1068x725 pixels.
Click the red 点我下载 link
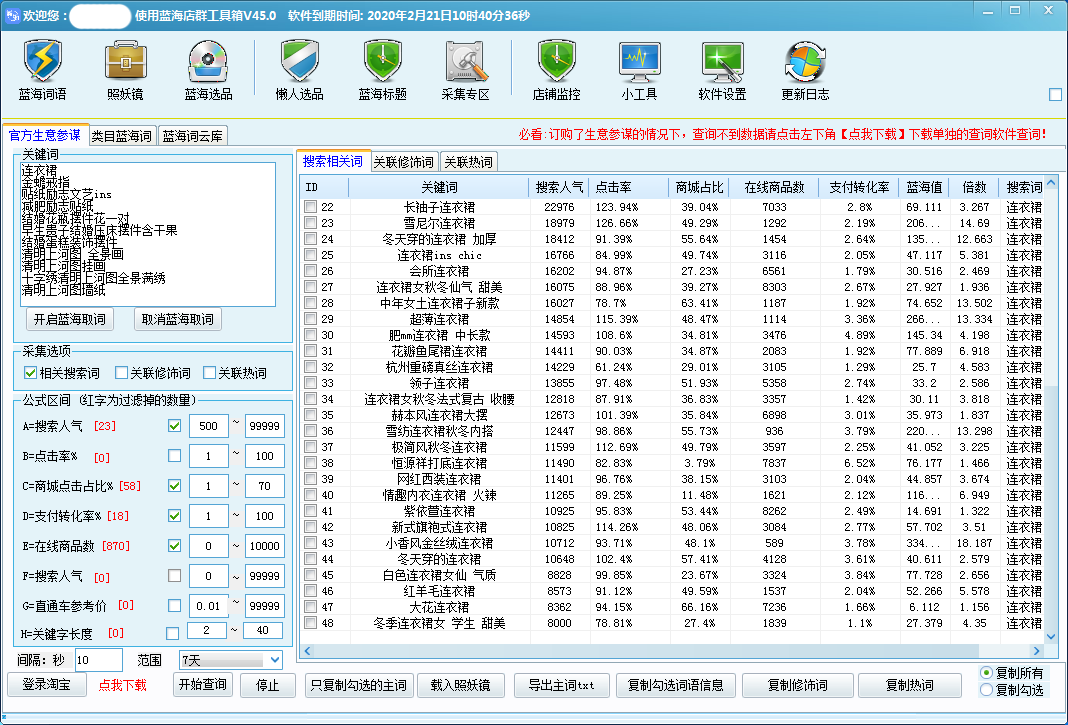(x=123, y=685)
